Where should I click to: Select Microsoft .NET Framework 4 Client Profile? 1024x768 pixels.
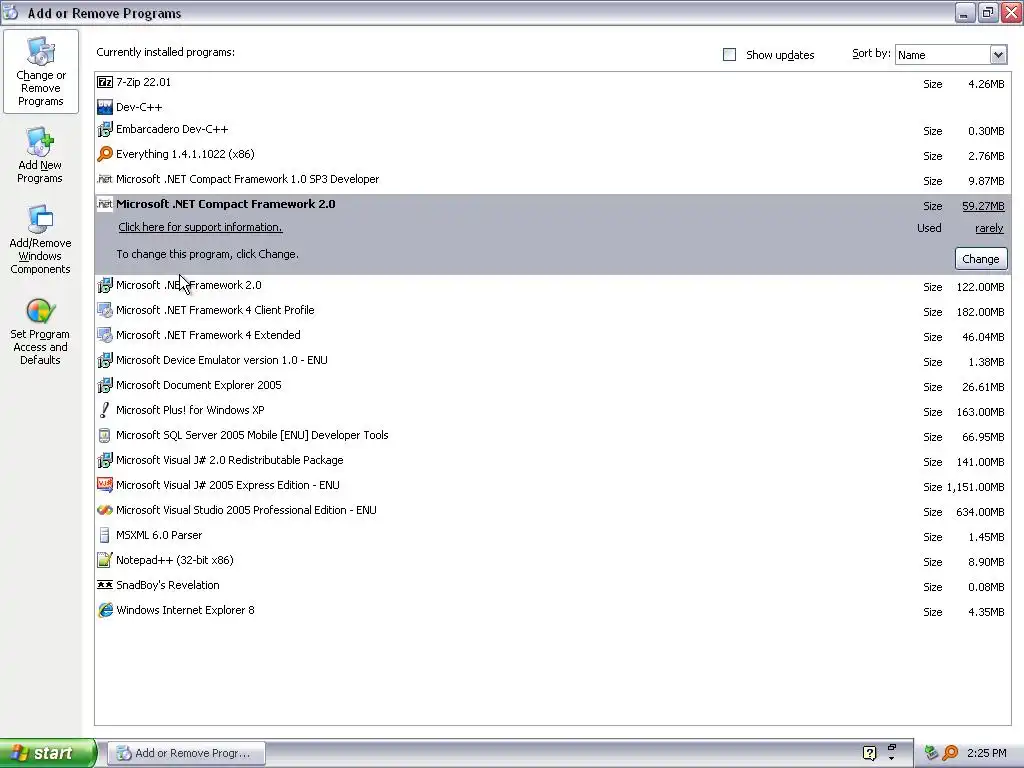pyautogui.click(x=215, y=310)
